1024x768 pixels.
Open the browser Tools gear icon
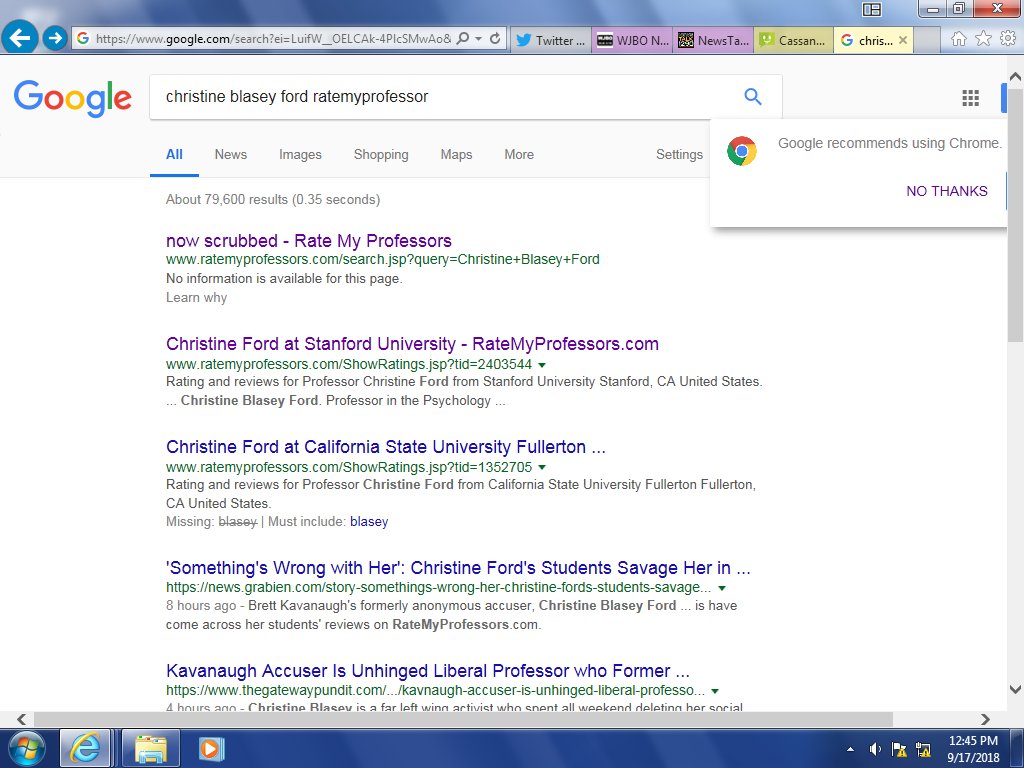tap(1008, 39)
